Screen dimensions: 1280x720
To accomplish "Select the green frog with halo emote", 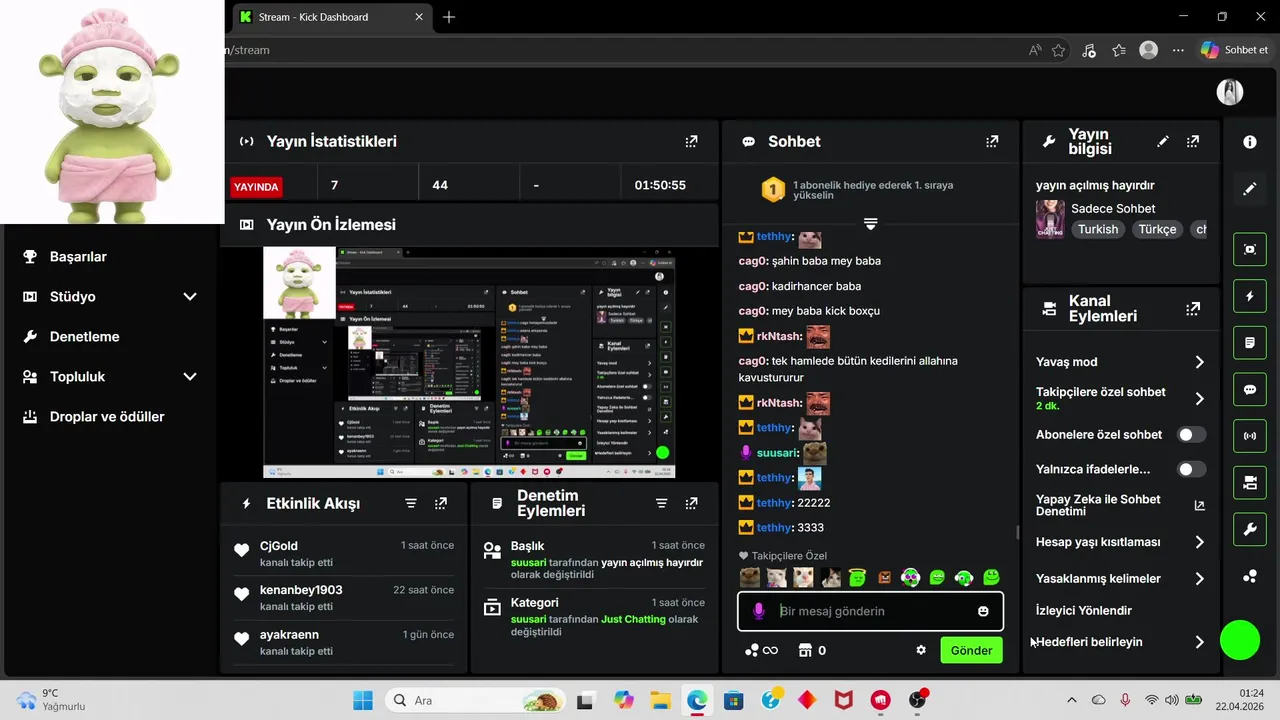I will [x=857, y=577].
